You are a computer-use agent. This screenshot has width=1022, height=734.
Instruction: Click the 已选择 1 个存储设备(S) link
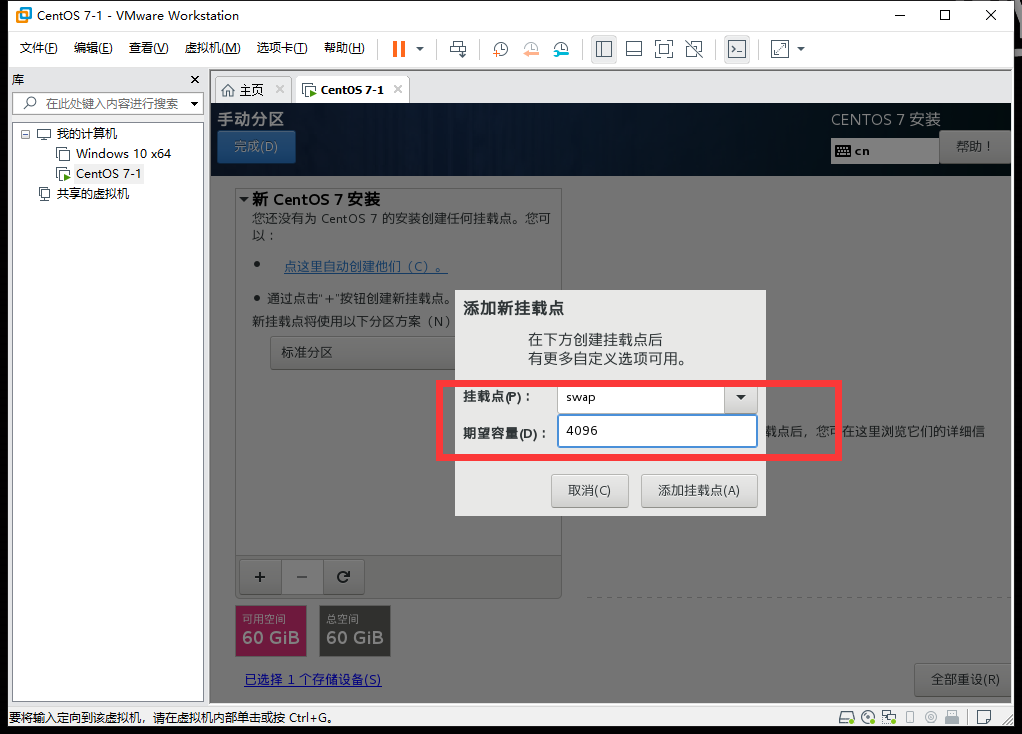click(313, 680)
